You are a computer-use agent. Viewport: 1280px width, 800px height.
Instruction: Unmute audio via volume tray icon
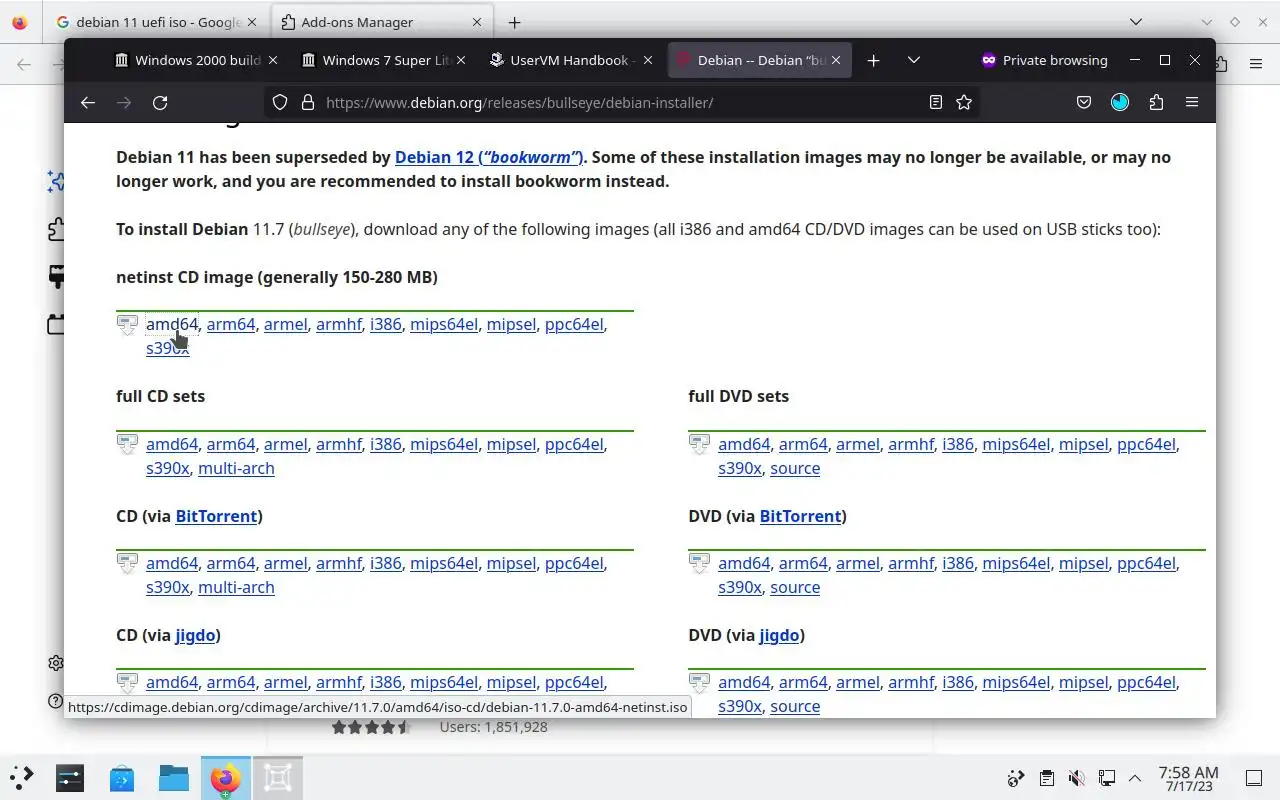(1076, 778)
